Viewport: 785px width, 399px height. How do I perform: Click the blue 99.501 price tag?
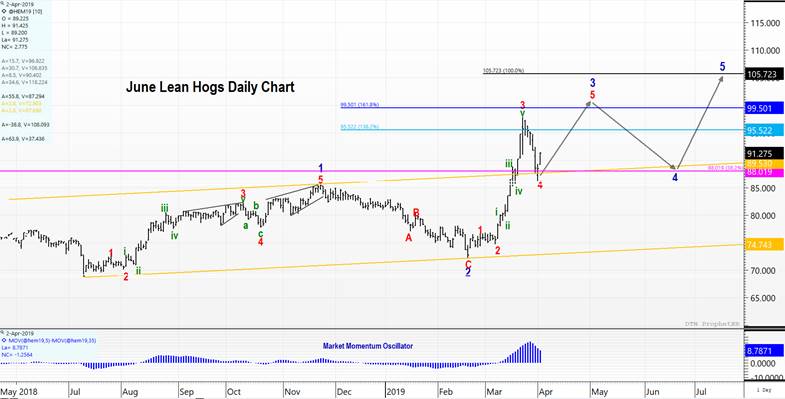pos(764,108)
